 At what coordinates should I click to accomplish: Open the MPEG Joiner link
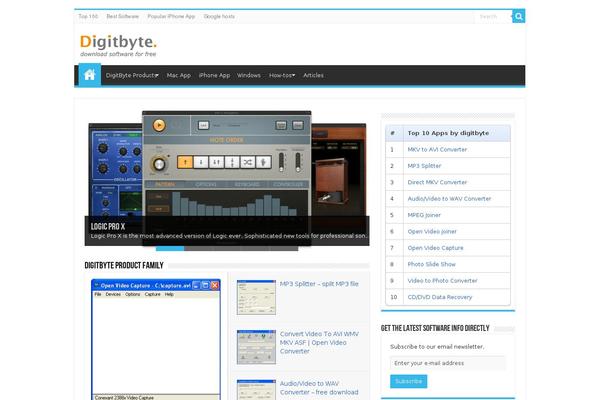424,216
